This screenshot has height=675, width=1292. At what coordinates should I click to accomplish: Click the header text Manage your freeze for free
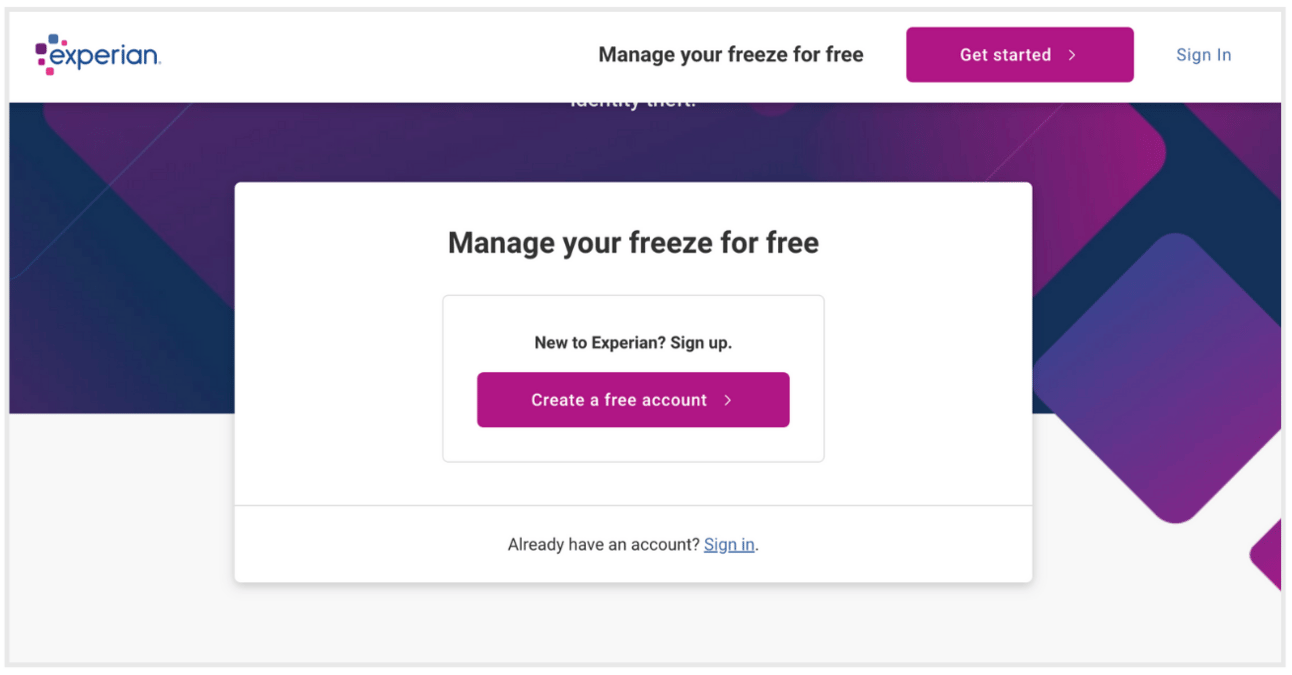coord(731,55)
